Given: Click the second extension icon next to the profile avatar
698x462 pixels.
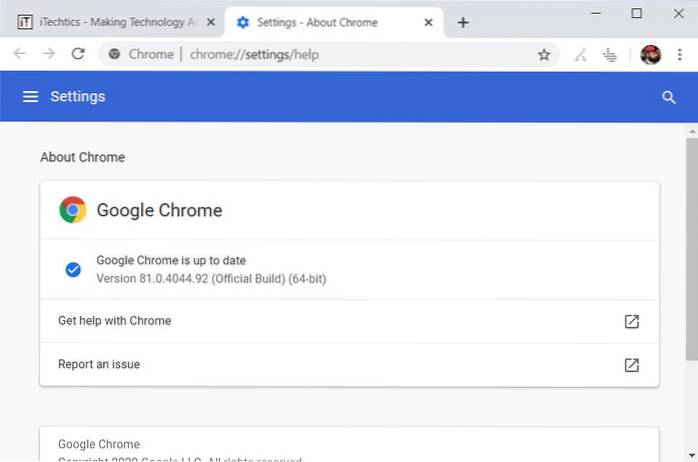Looking at the screenshot, I should point(609,55).
